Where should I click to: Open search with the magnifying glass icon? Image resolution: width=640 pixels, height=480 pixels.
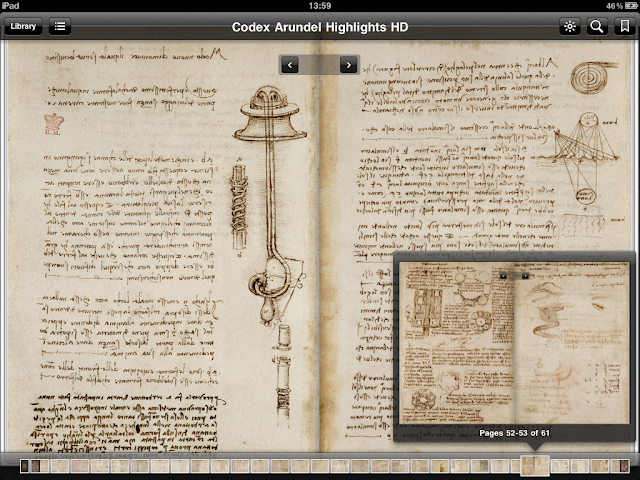tap(597, 27)
